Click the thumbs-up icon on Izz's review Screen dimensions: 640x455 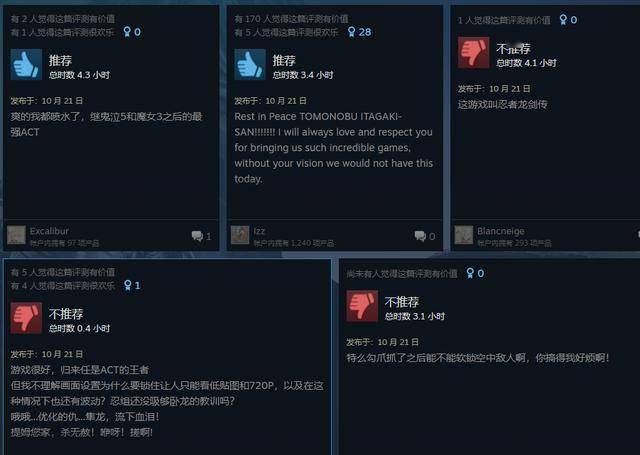[x=250, y=64]
